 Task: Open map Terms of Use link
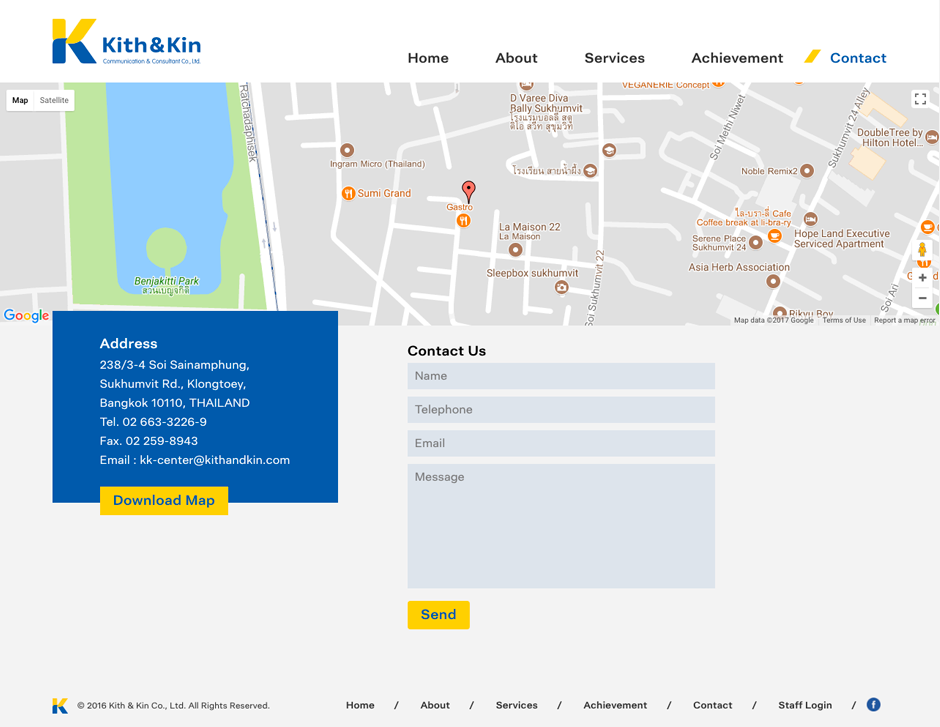pos(844,320)
